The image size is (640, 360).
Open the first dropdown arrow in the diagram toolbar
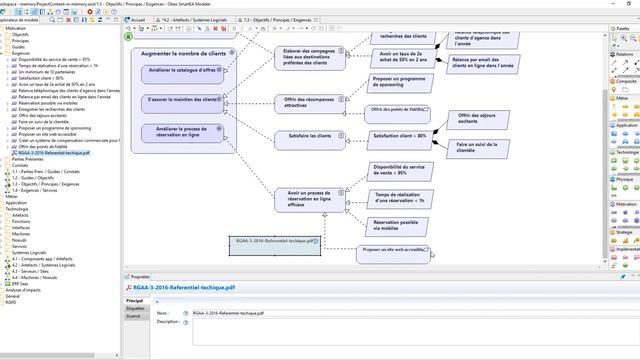click(x=134, y=29)
